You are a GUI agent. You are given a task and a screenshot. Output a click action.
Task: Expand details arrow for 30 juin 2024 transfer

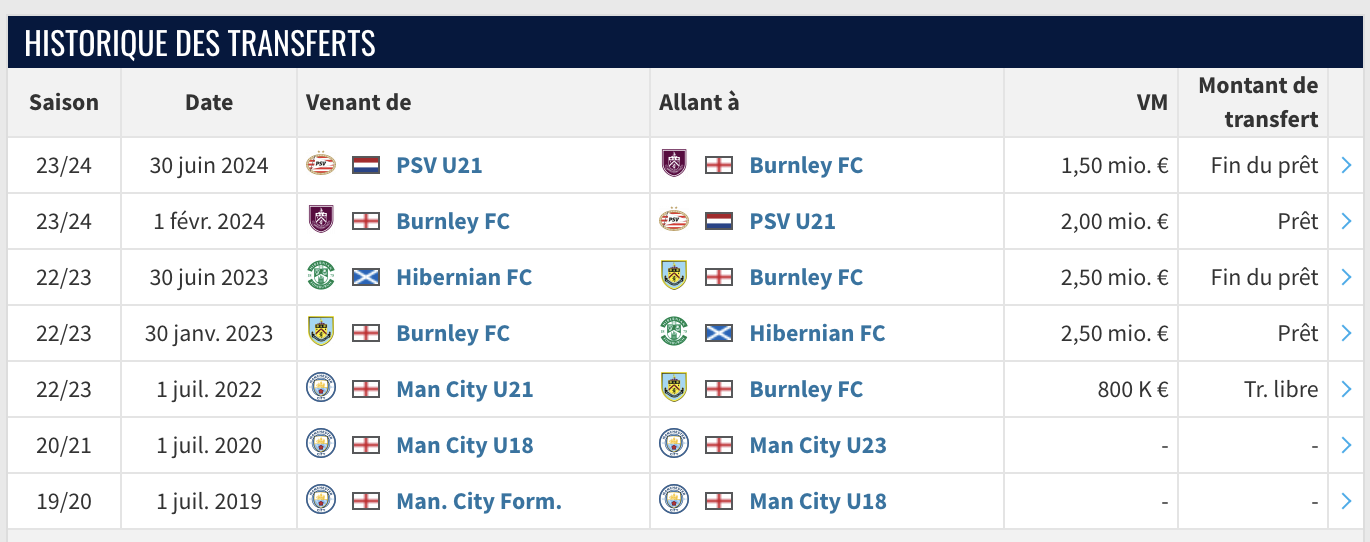coord(1346,165)
